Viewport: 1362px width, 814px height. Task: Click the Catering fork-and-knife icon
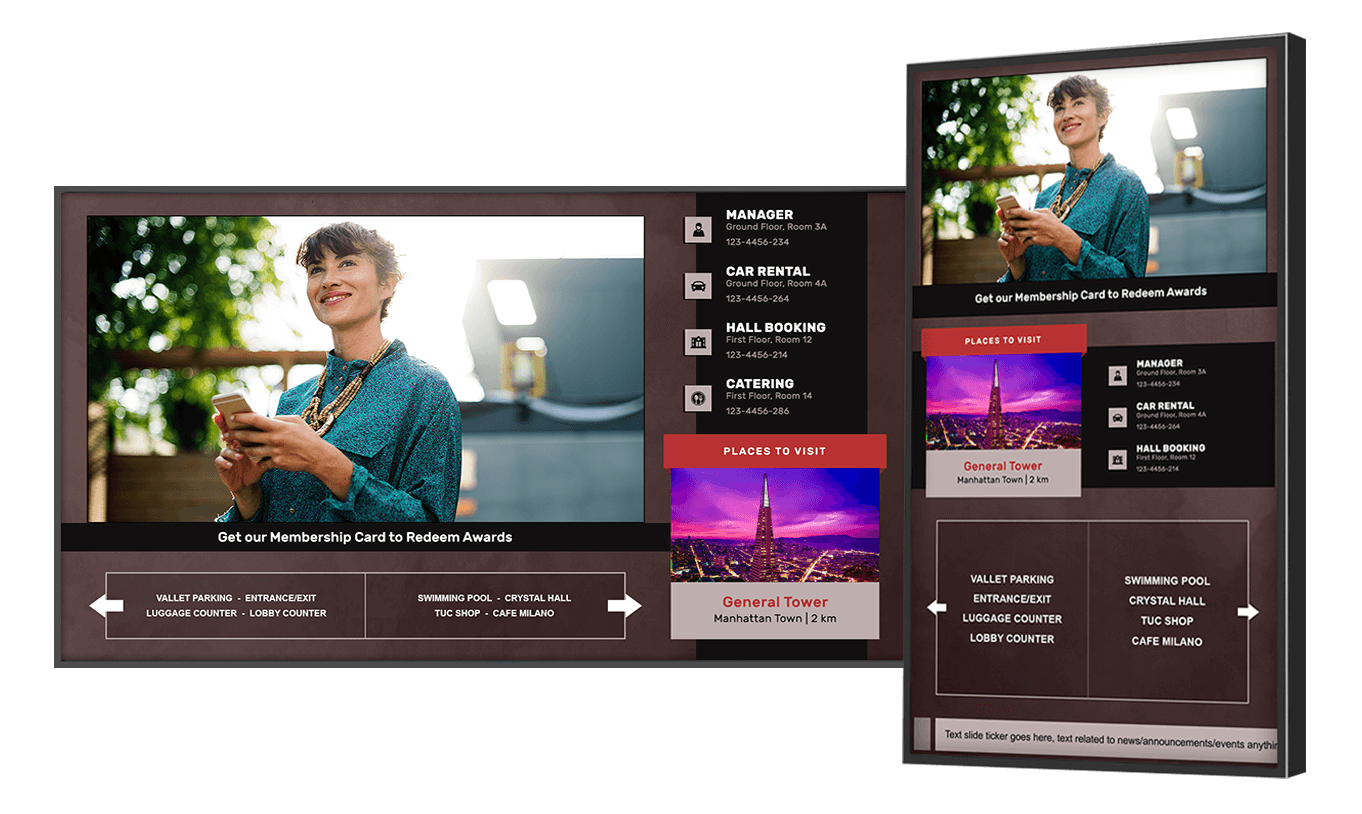[698, 398]
